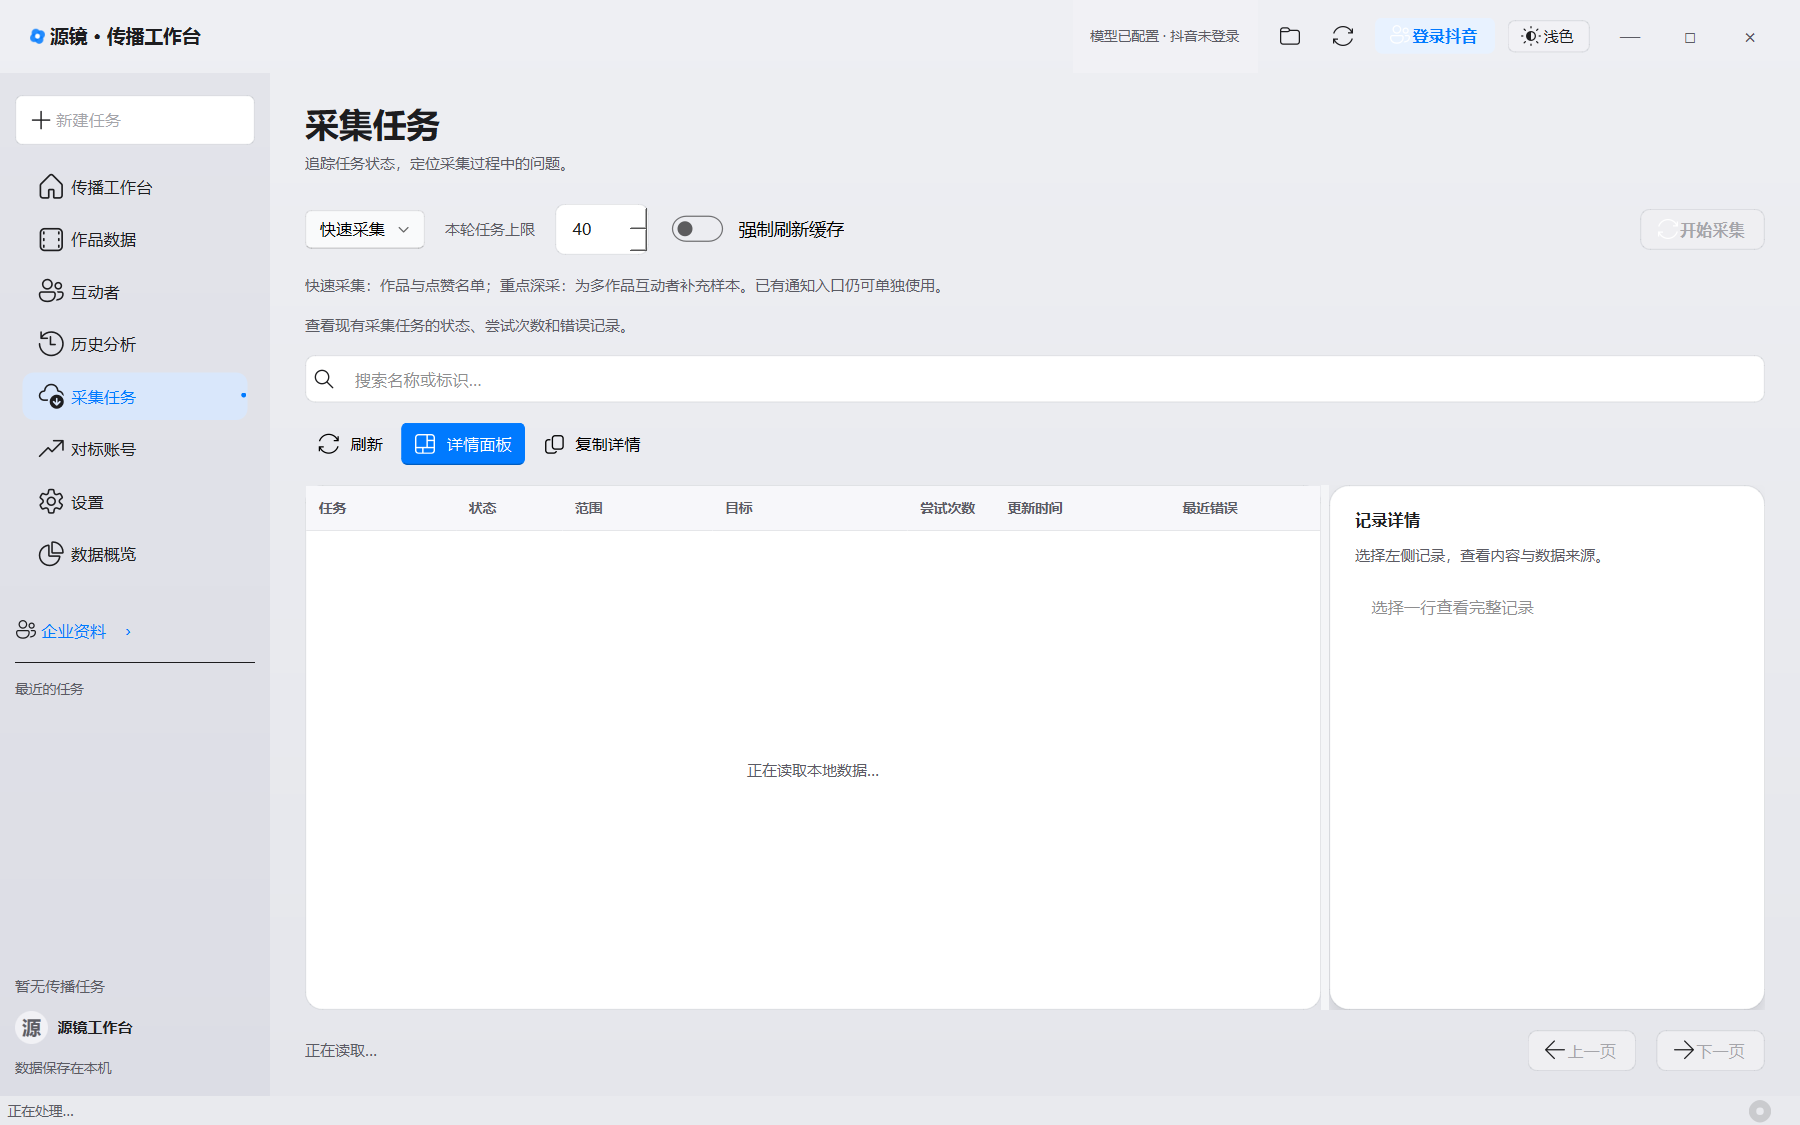Increase the task limit with stepper up

click(x=638, y=218)
